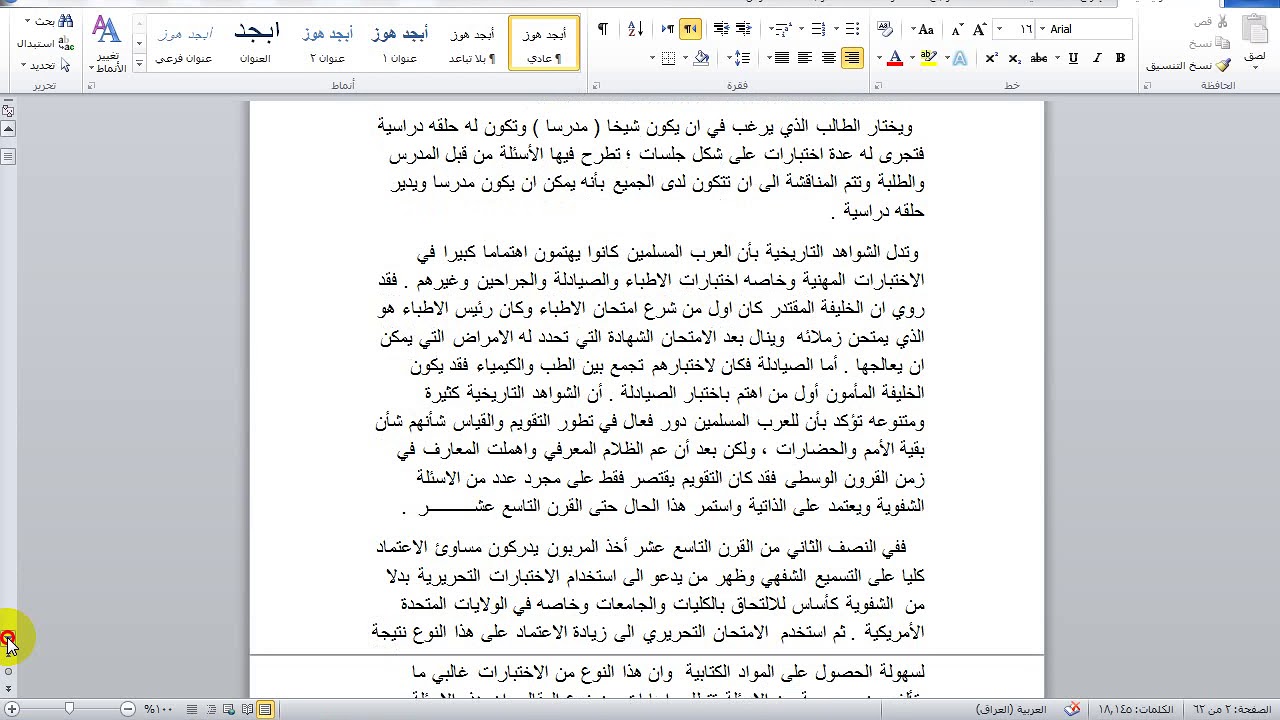1280x720 pixels.
Task: Select Normal (عادي) style
Action: click(x=544, y=43)
